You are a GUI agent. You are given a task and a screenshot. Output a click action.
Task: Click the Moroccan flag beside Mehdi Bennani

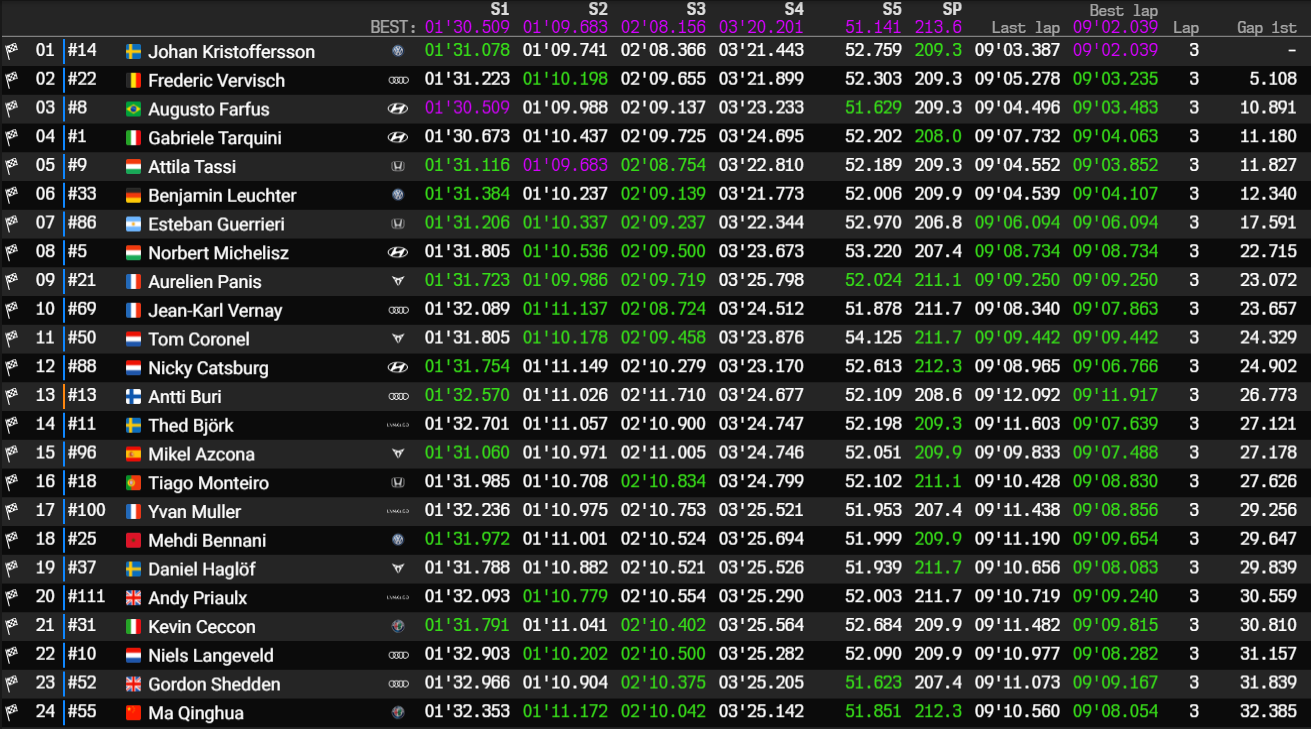[134, 541]
